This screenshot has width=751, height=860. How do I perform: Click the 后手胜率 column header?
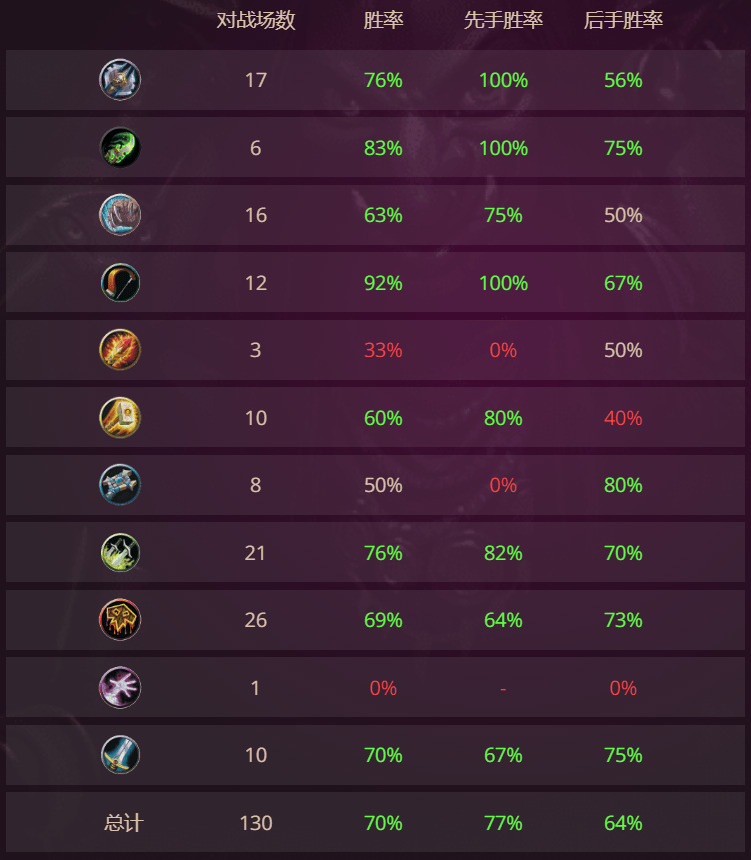623,20
